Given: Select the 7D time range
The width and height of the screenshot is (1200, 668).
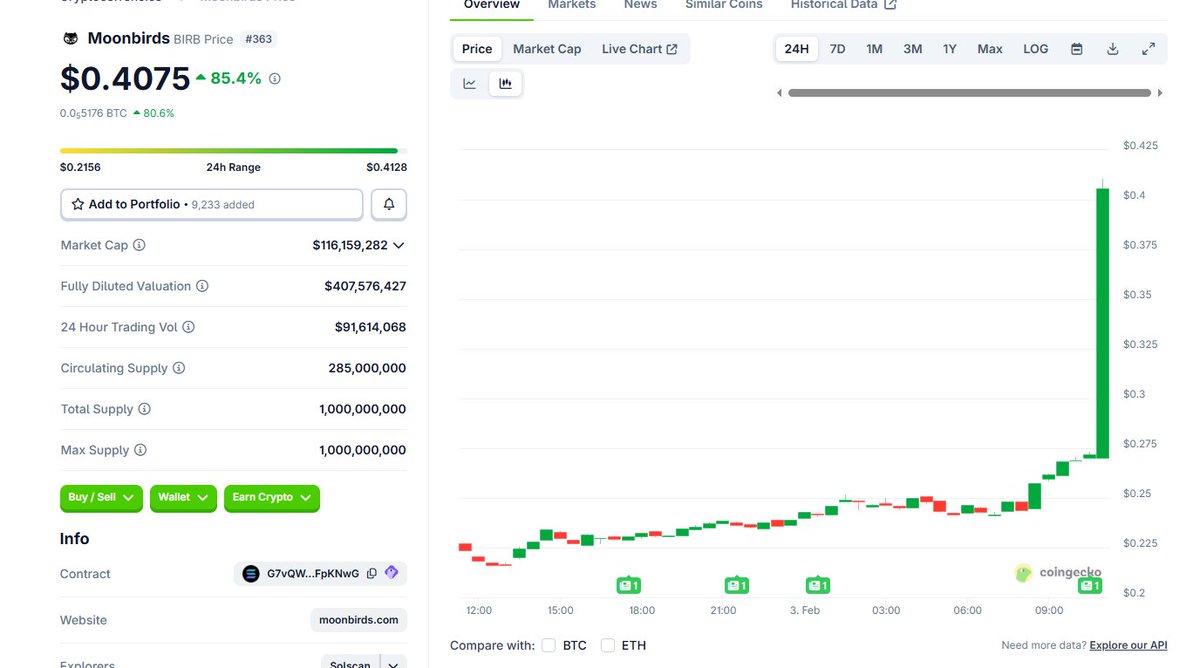Looking at the screenshot, I should pos(838,49).
